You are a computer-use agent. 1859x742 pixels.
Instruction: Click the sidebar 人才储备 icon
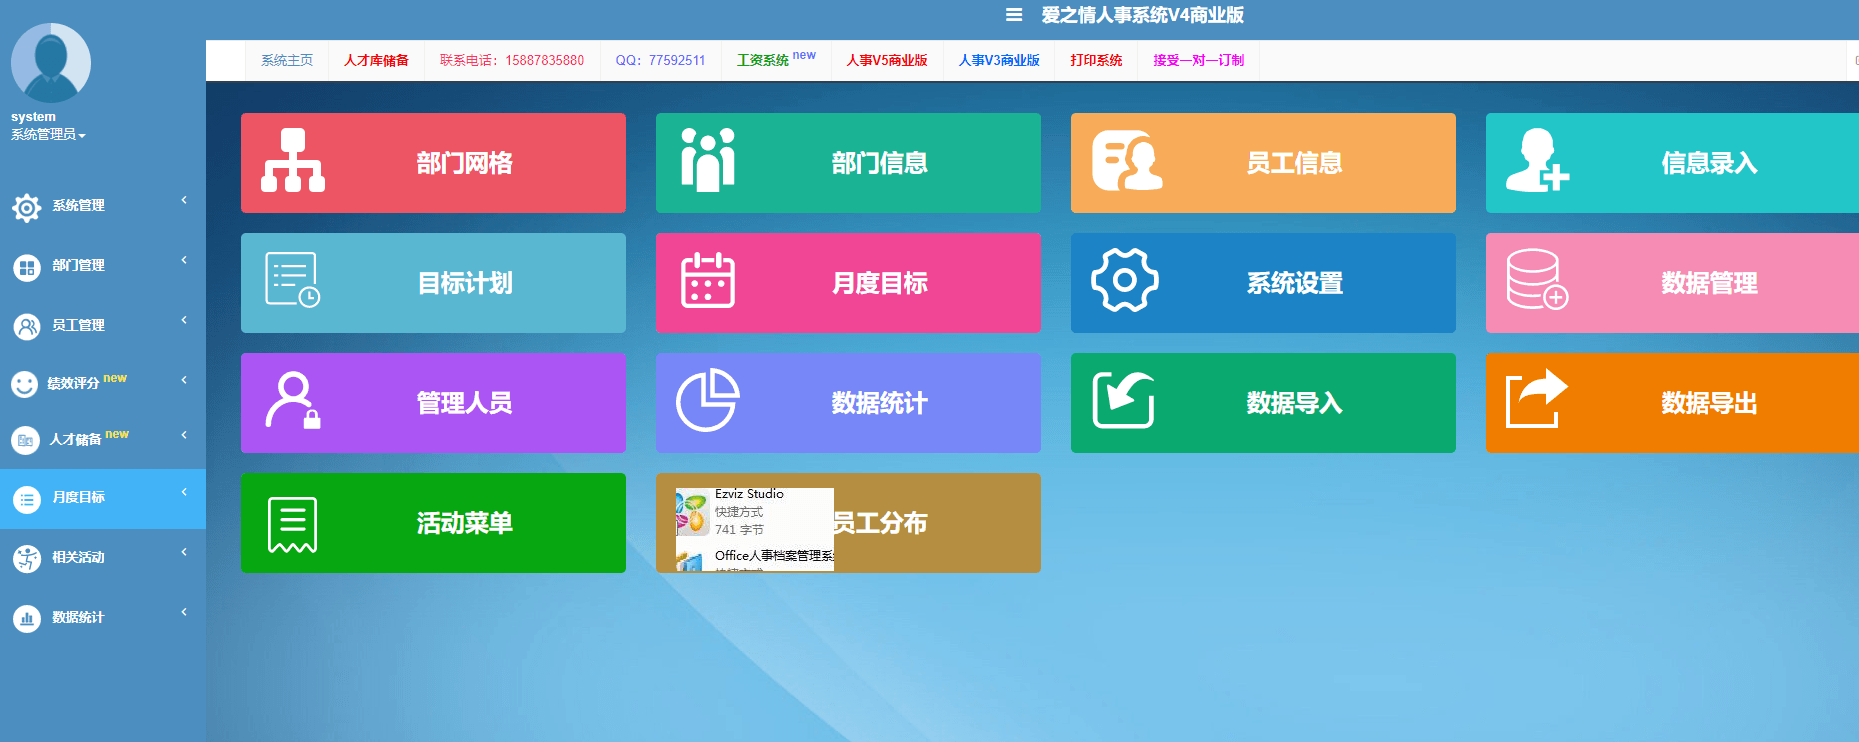coord(24,440)
